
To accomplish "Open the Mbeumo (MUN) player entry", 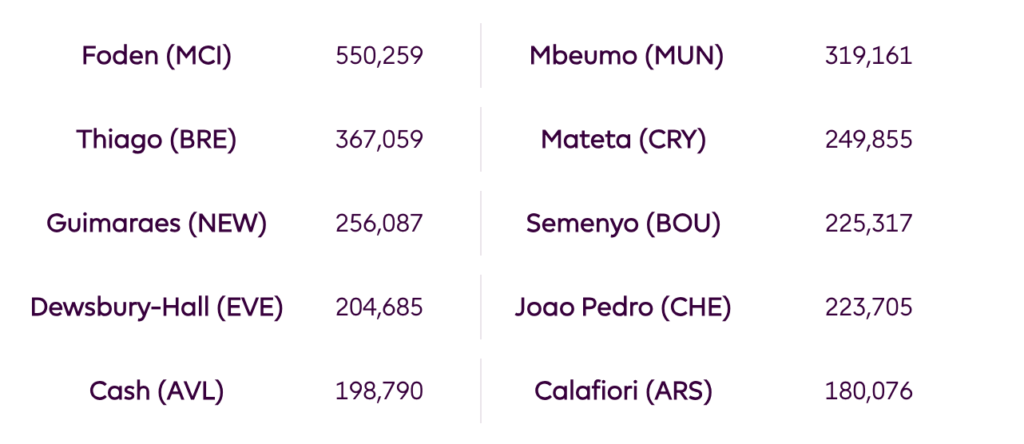I will (x=626, y=56).
